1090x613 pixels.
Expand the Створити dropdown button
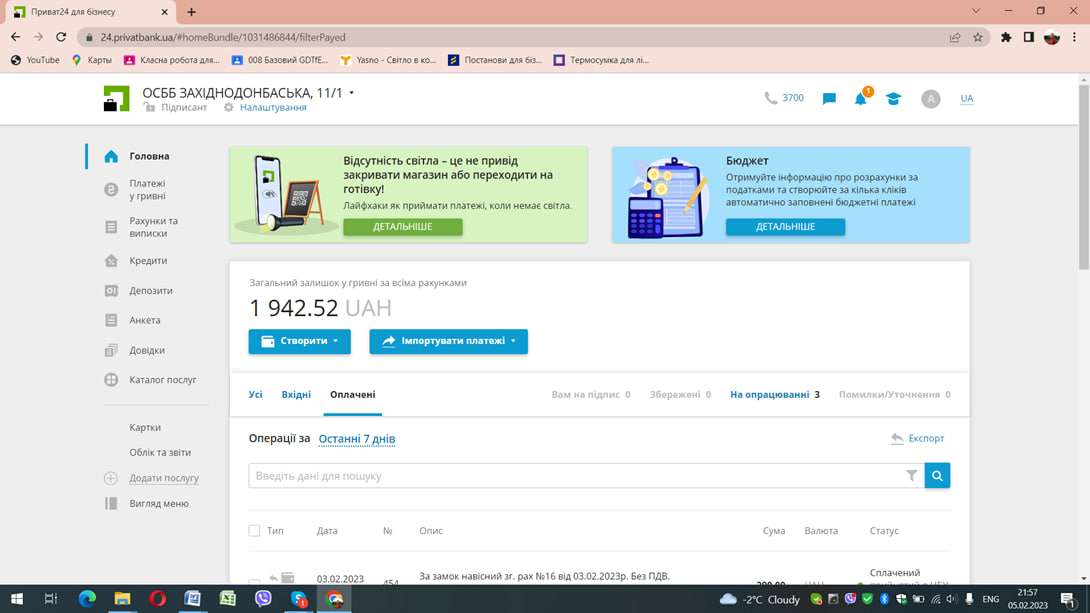pyautogui.click(x=300, y=341)
